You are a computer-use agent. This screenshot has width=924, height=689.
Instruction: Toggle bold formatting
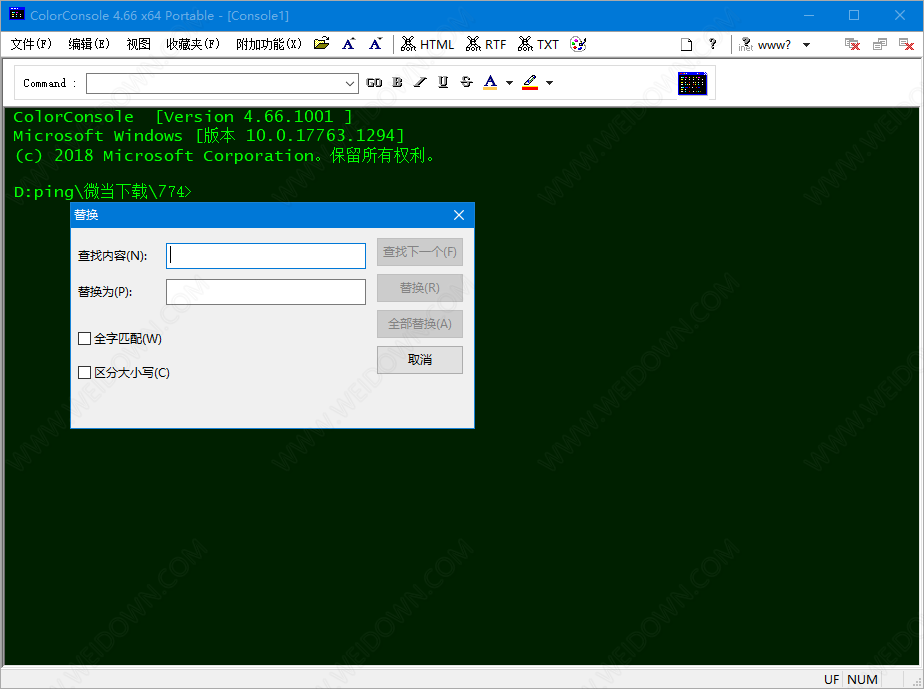click(x=397, y=83)
